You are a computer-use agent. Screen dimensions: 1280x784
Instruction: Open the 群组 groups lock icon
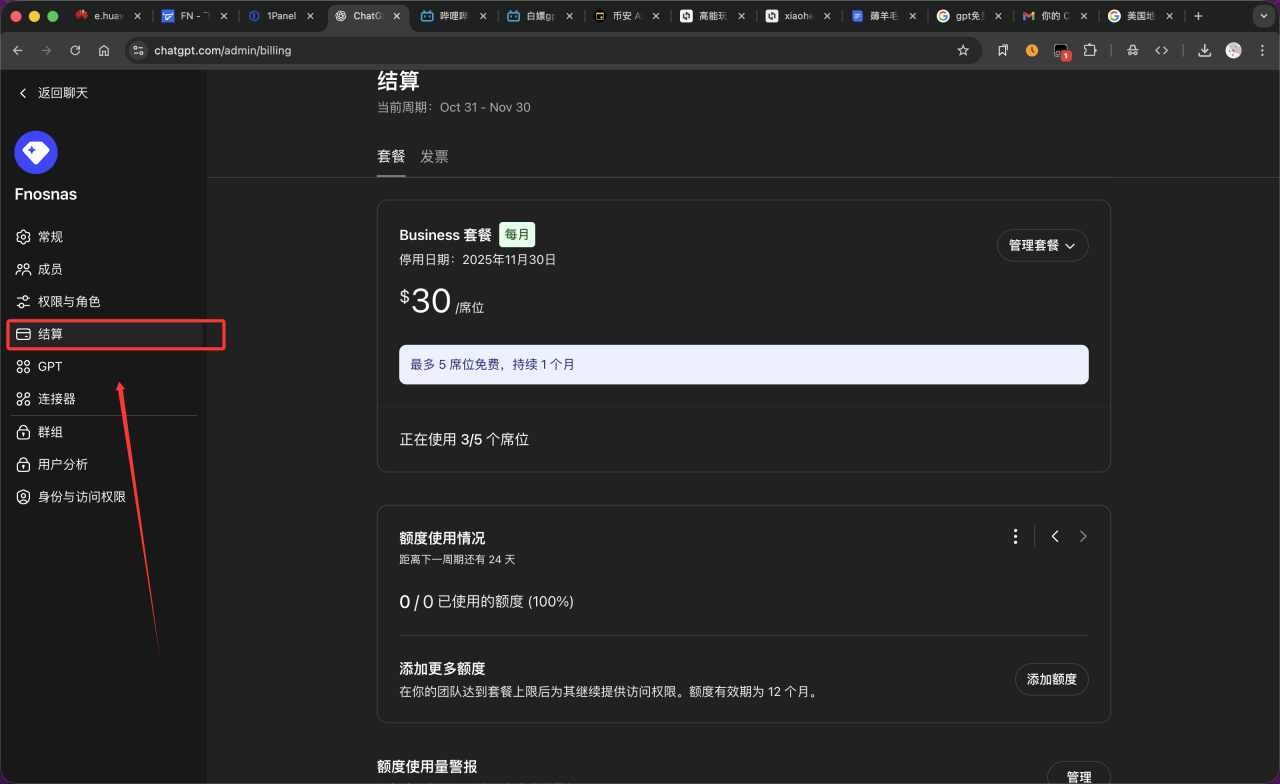[x=23, y=432]
